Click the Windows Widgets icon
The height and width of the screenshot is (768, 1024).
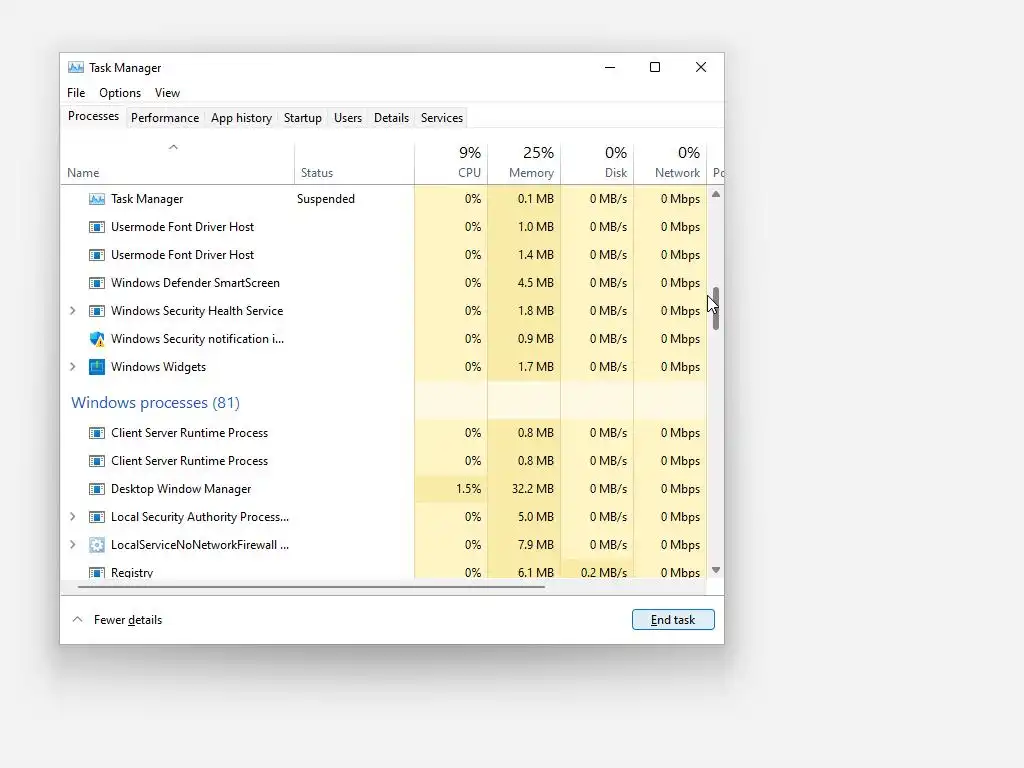coord(97,367)
